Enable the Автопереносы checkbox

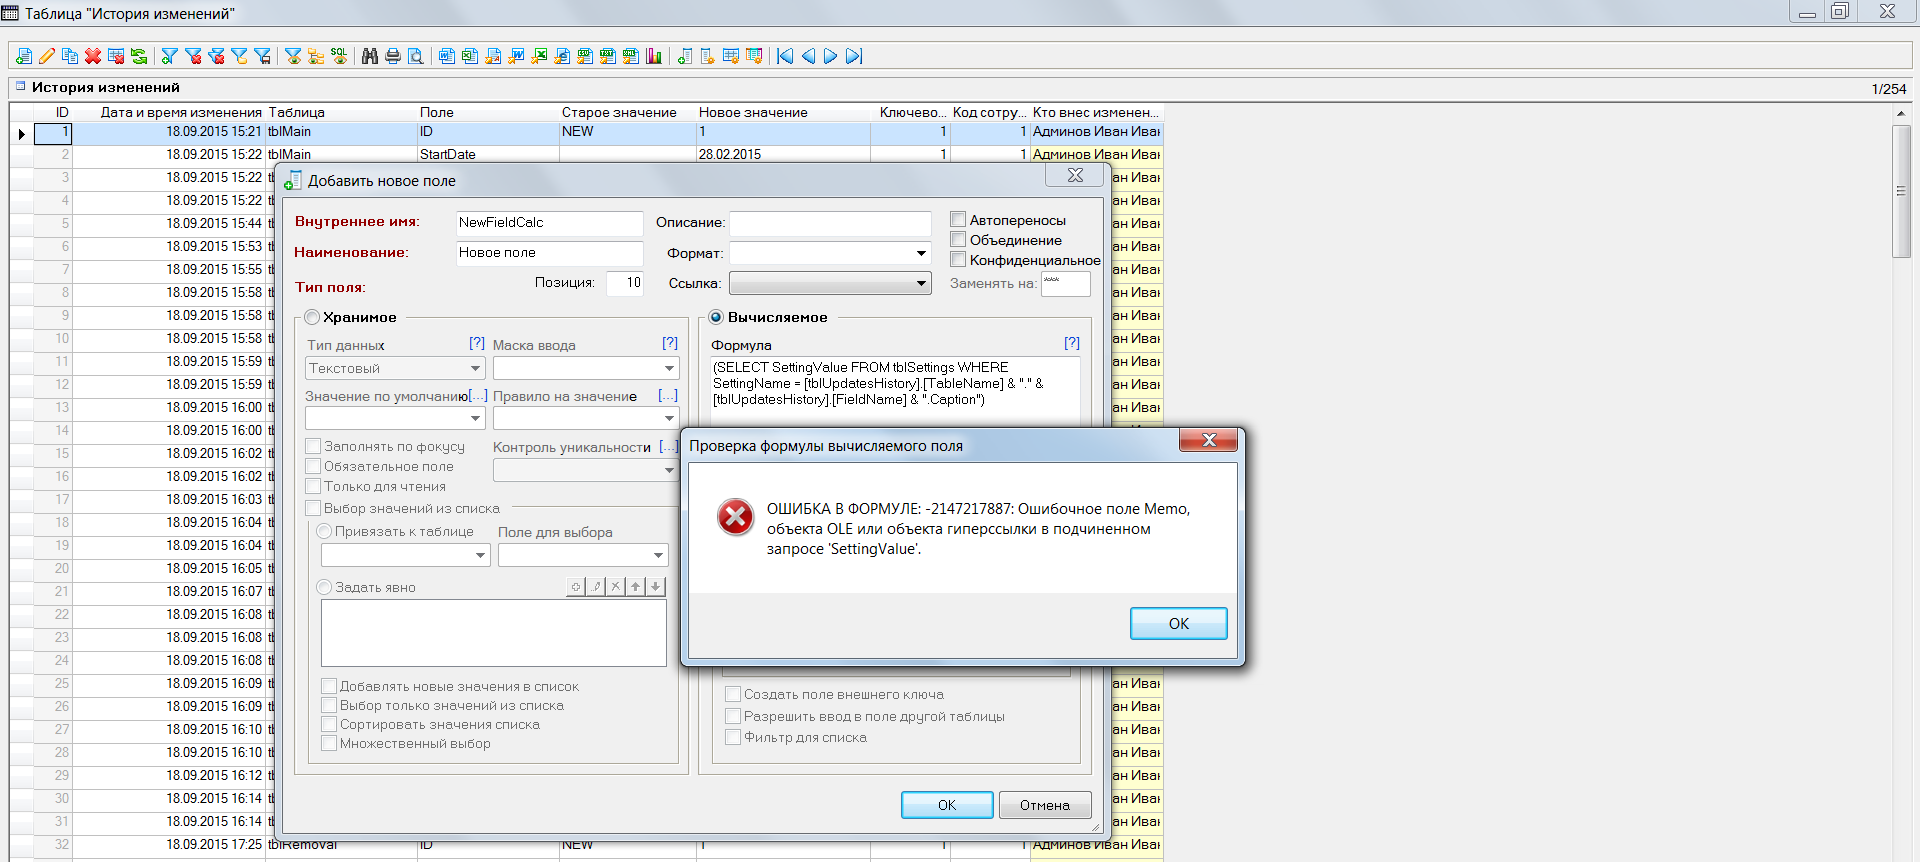[958, 220]
